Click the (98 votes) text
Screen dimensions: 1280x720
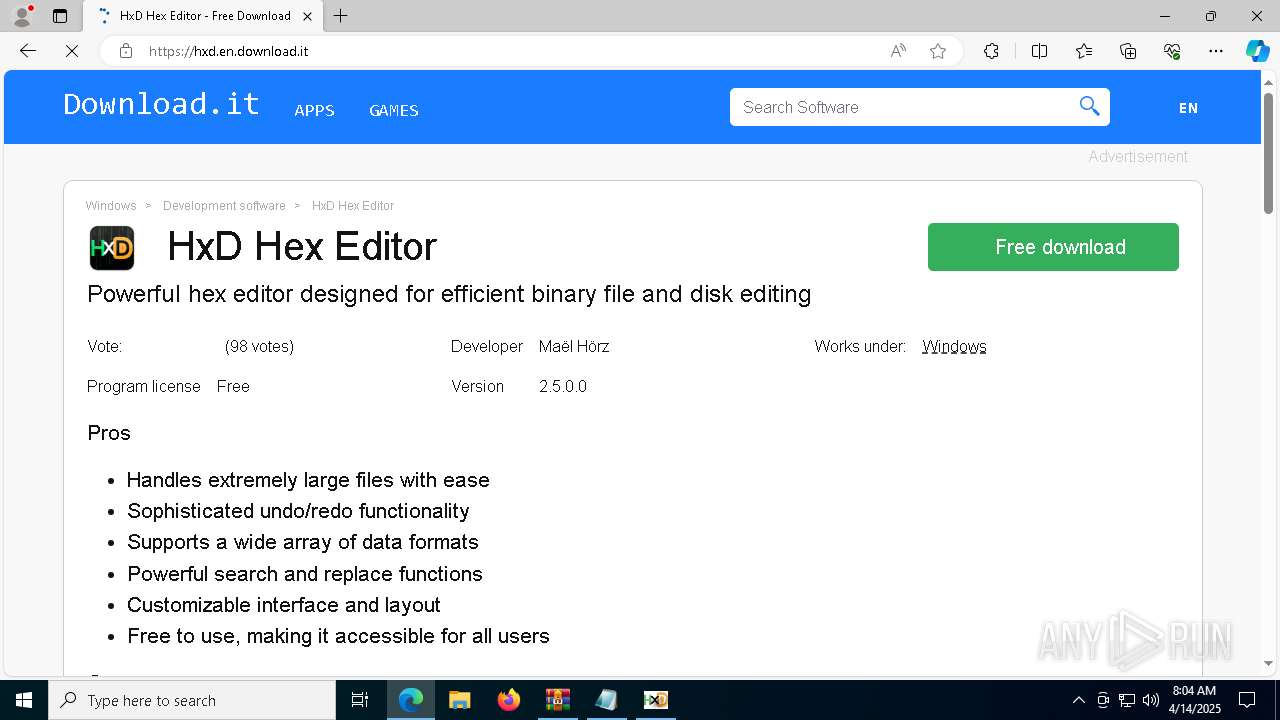(x=259, y=346)
